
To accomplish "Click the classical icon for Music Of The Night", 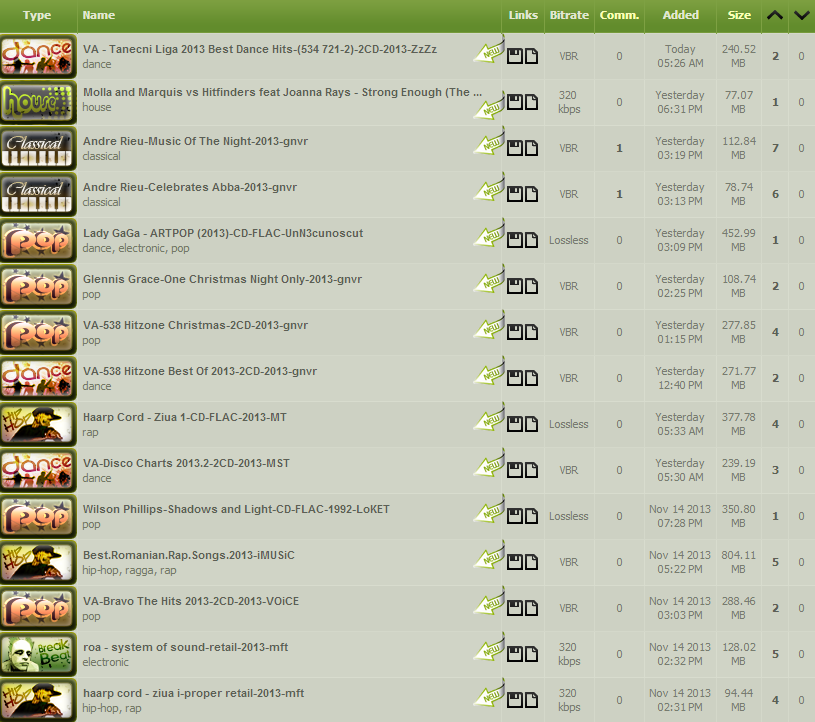I will pyautogui.click(x=37, y=148).
